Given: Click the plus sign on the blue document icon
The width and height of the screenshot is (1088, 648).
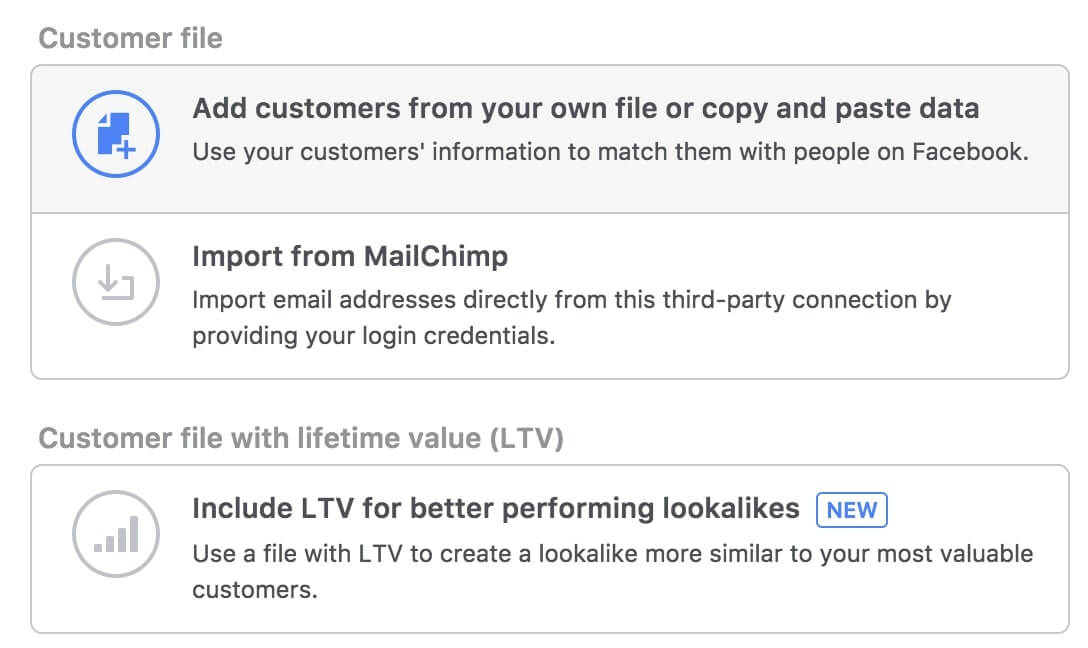Looking at the screenshot, I should click(127, 147).
